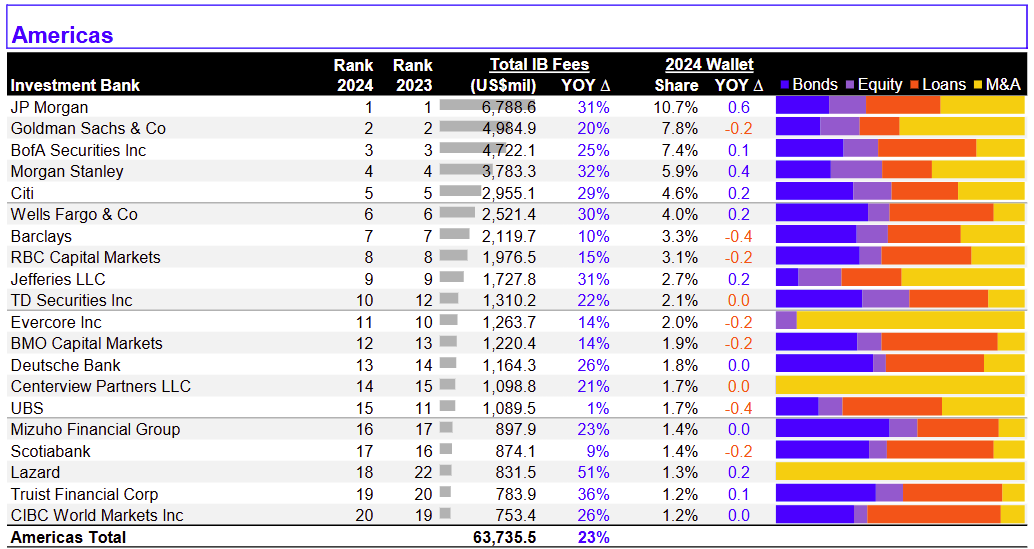Select the bold 23% total YOY value

pos(593,537)
